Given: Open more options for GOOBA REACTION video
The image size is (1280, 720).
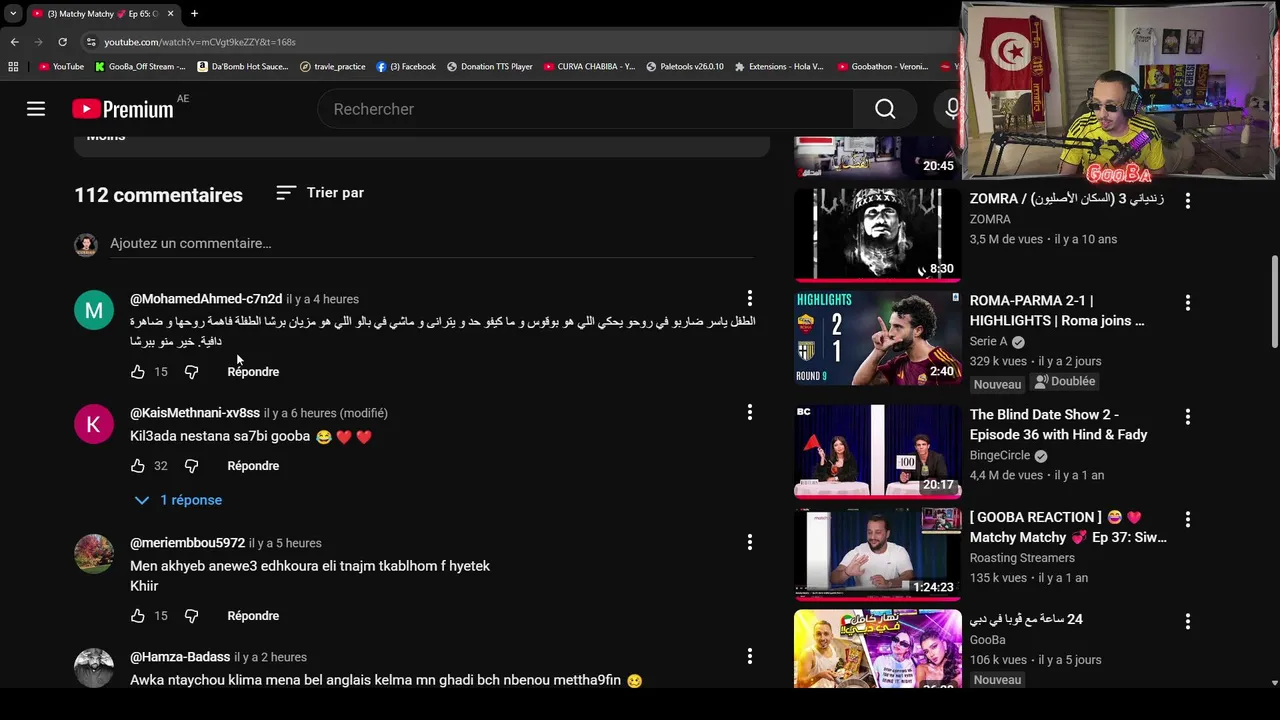Looking at the screenshot, I should pos(1187,519).
